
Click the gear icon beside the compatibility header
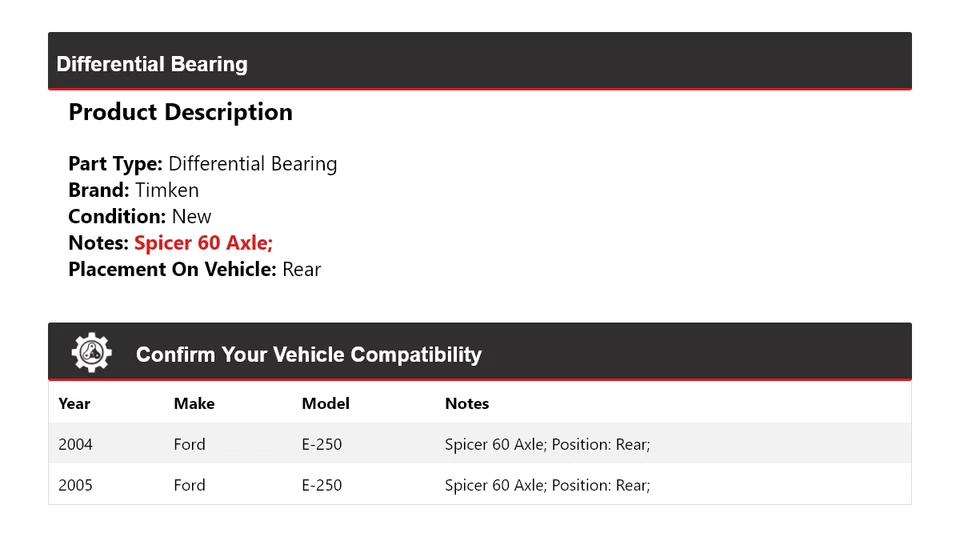click(91, 353)
